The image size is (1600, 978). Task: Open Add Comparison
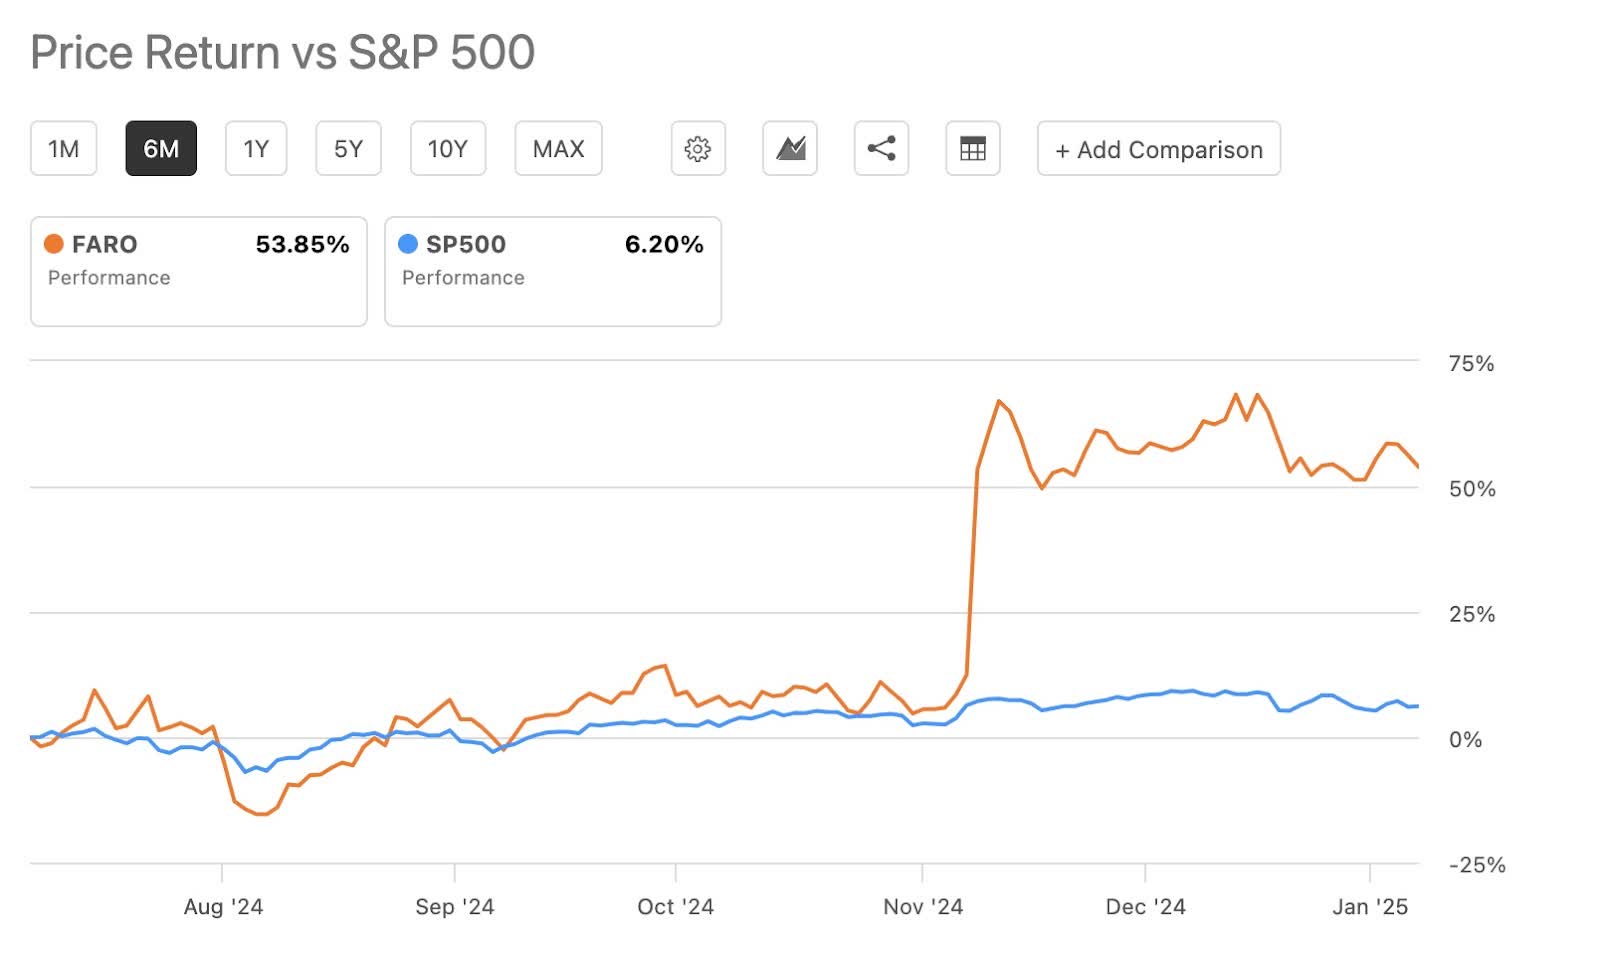pyautogui.click(x=1157, y=149)
